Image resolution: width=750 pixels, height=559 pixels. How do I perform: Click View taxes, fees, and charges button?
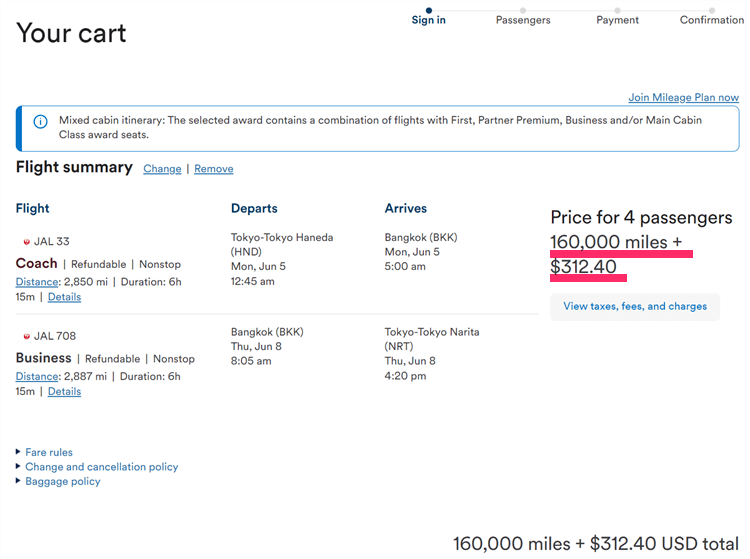tap(635, 306)
